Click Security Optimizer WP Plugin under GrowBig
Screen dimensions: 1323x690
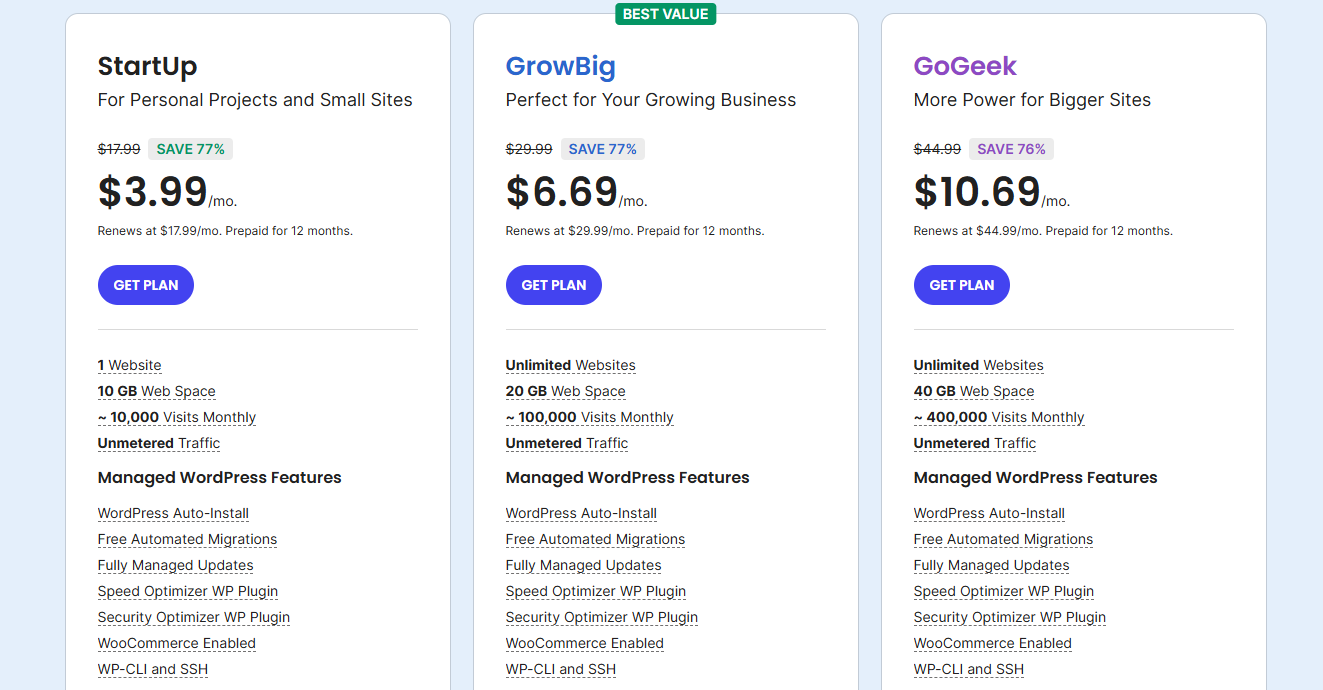click(602, 618)
